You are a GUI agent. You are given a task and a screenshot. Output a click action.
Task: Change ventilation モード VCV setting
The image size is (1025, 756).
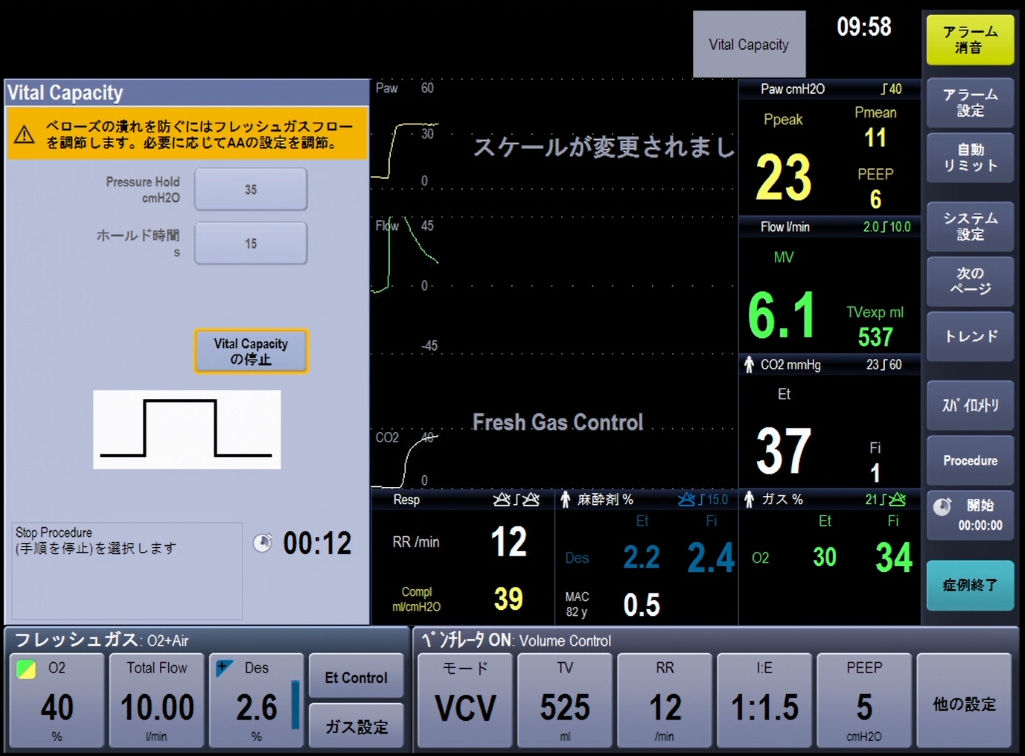click(x=465, y=700)
